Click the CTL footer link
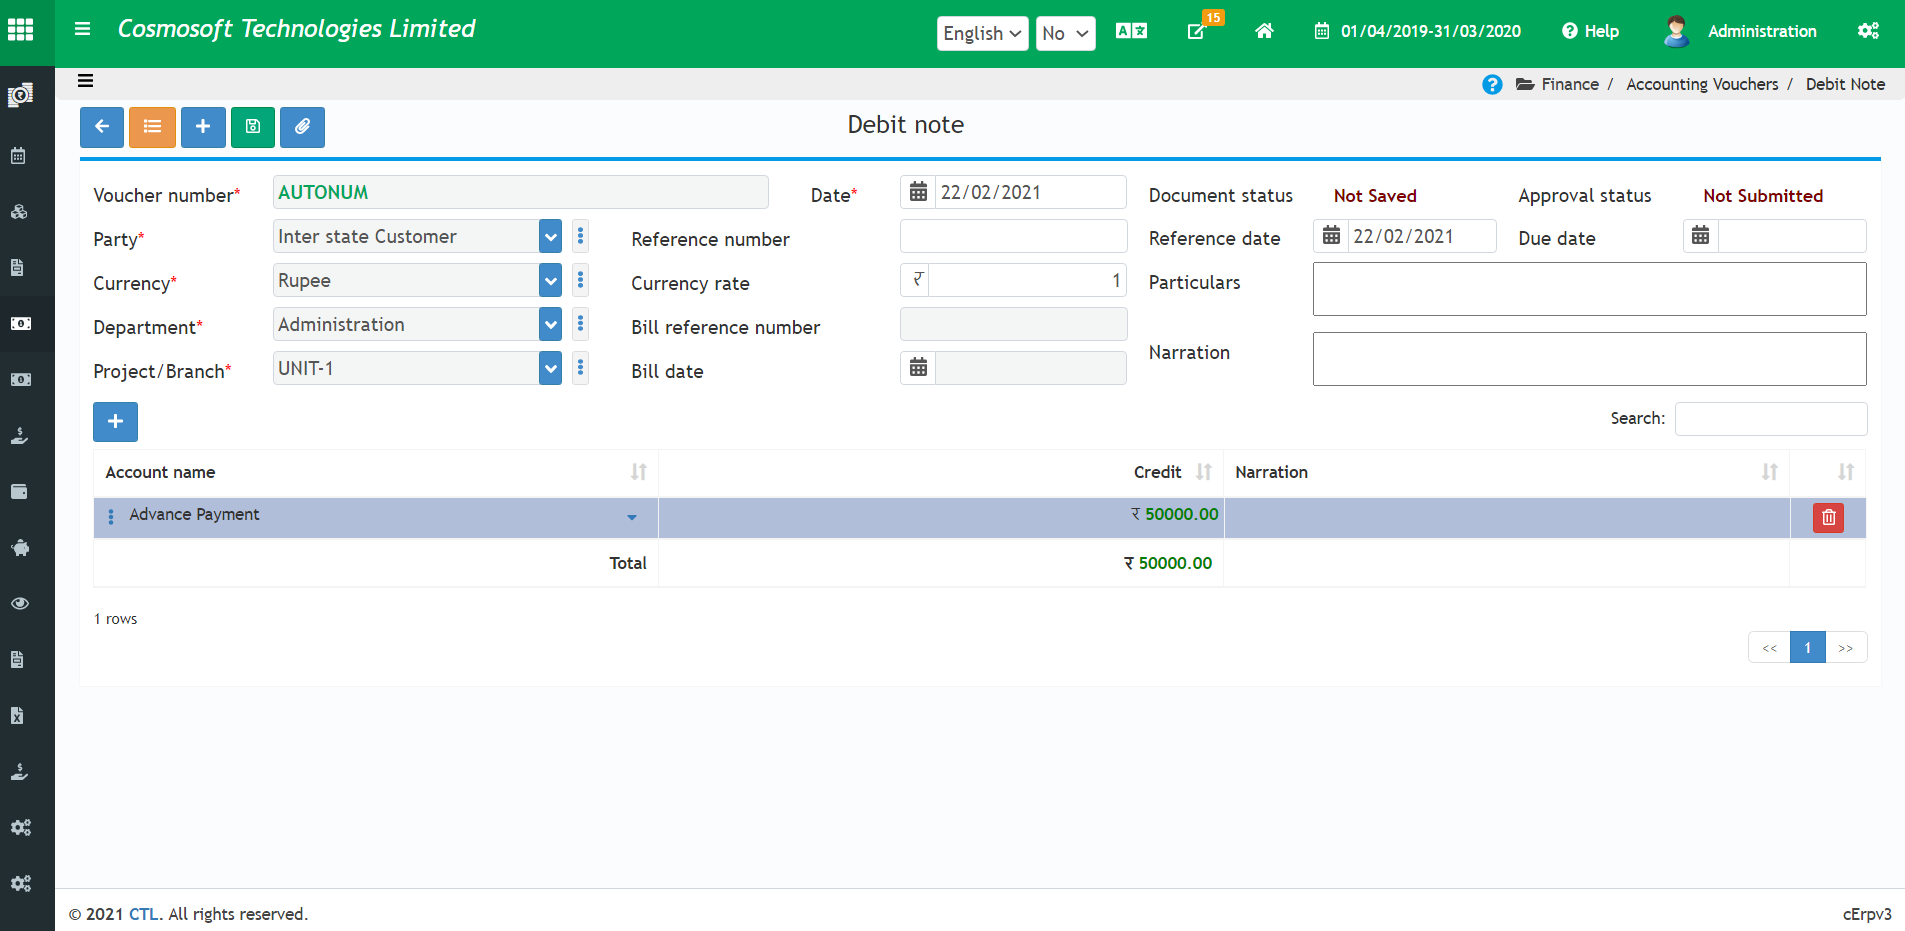 (x=143, y=914)
